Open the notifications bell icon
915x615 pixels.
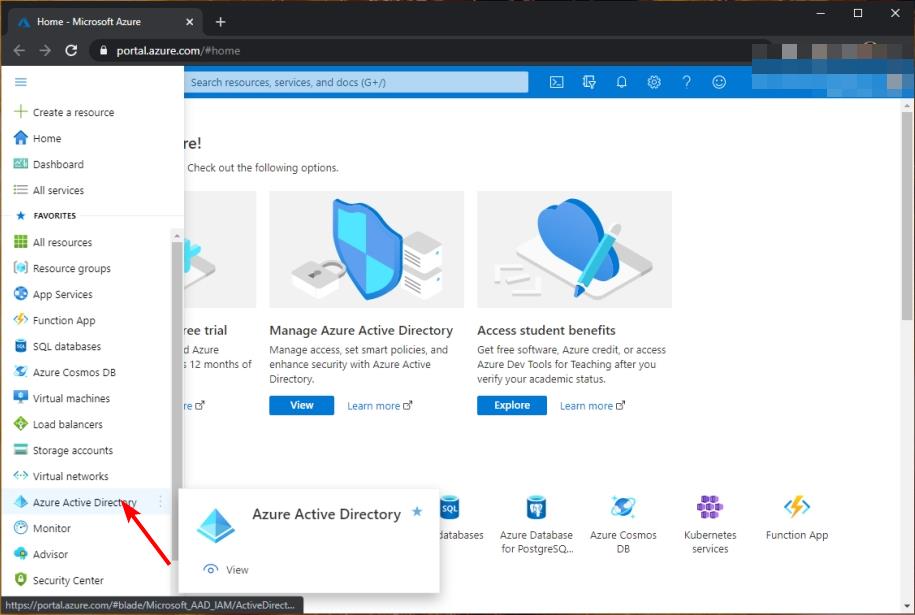pos(621,82)
